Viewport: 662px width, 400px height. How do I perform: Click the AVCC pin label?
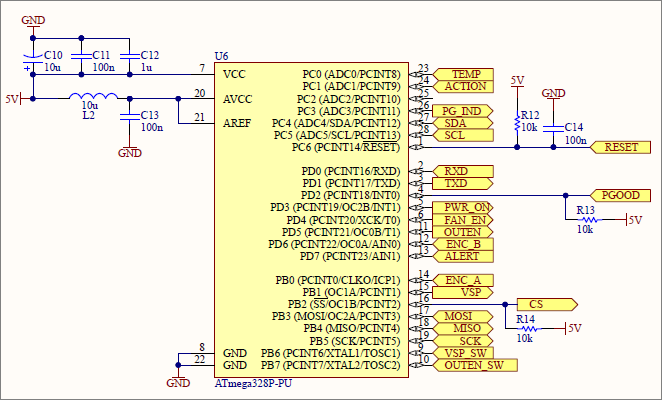pyautogui.click(x=238, y=99)
